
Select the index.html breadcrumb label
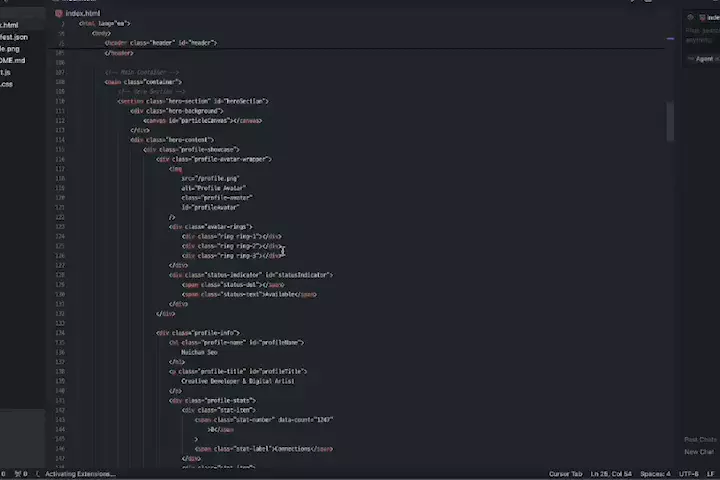(x=83, y=13)
